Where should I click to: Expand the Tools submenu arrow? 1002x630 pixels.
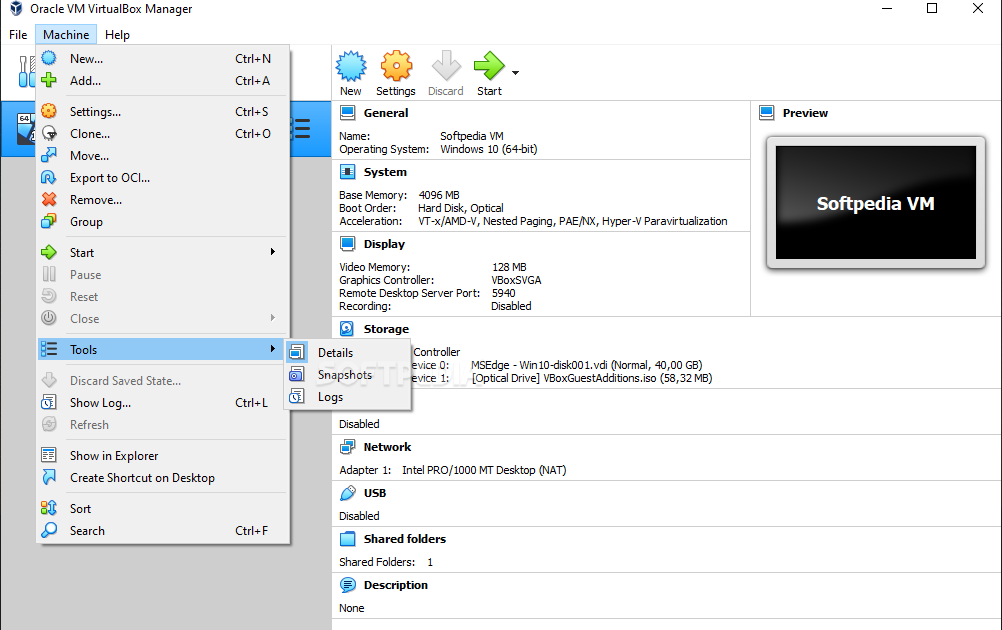tap(273, 349)
